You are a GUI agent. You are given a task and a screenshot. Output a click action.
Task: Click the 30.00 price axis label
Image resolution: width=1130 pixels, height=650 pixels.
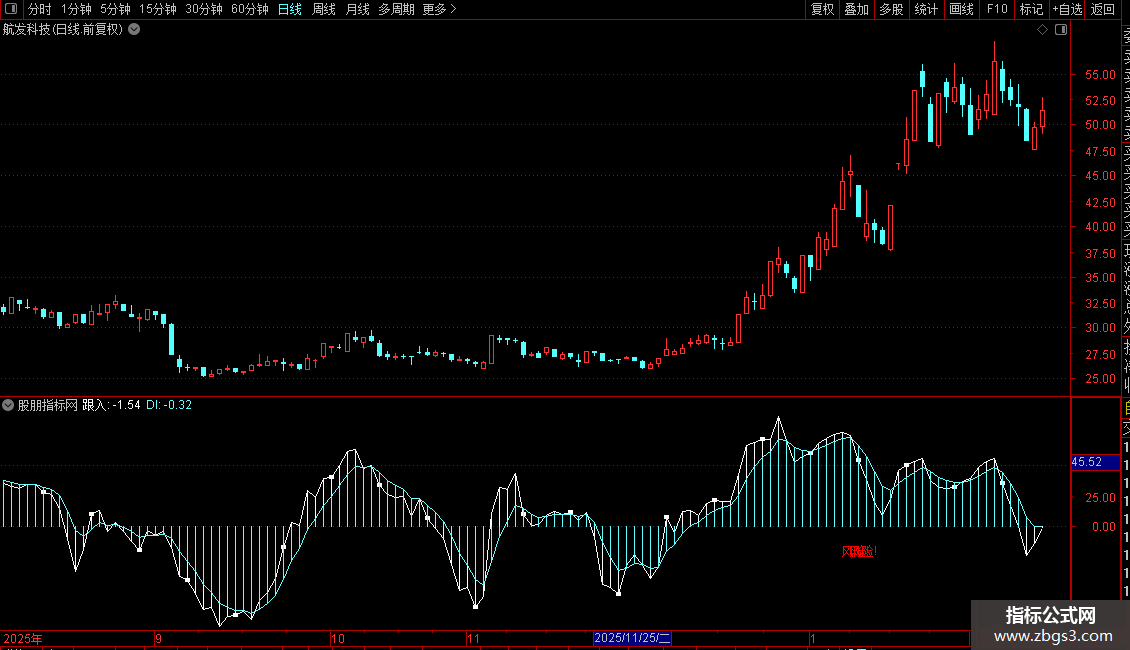[x=1100, y=328]
